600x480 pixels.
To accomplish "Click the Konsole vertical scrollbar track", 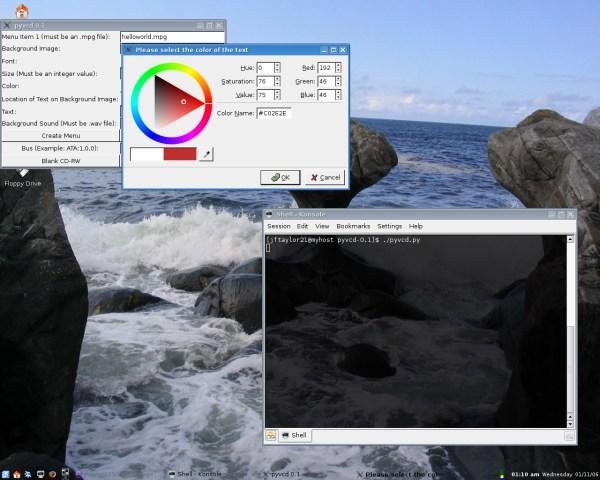I will (570, 329).
